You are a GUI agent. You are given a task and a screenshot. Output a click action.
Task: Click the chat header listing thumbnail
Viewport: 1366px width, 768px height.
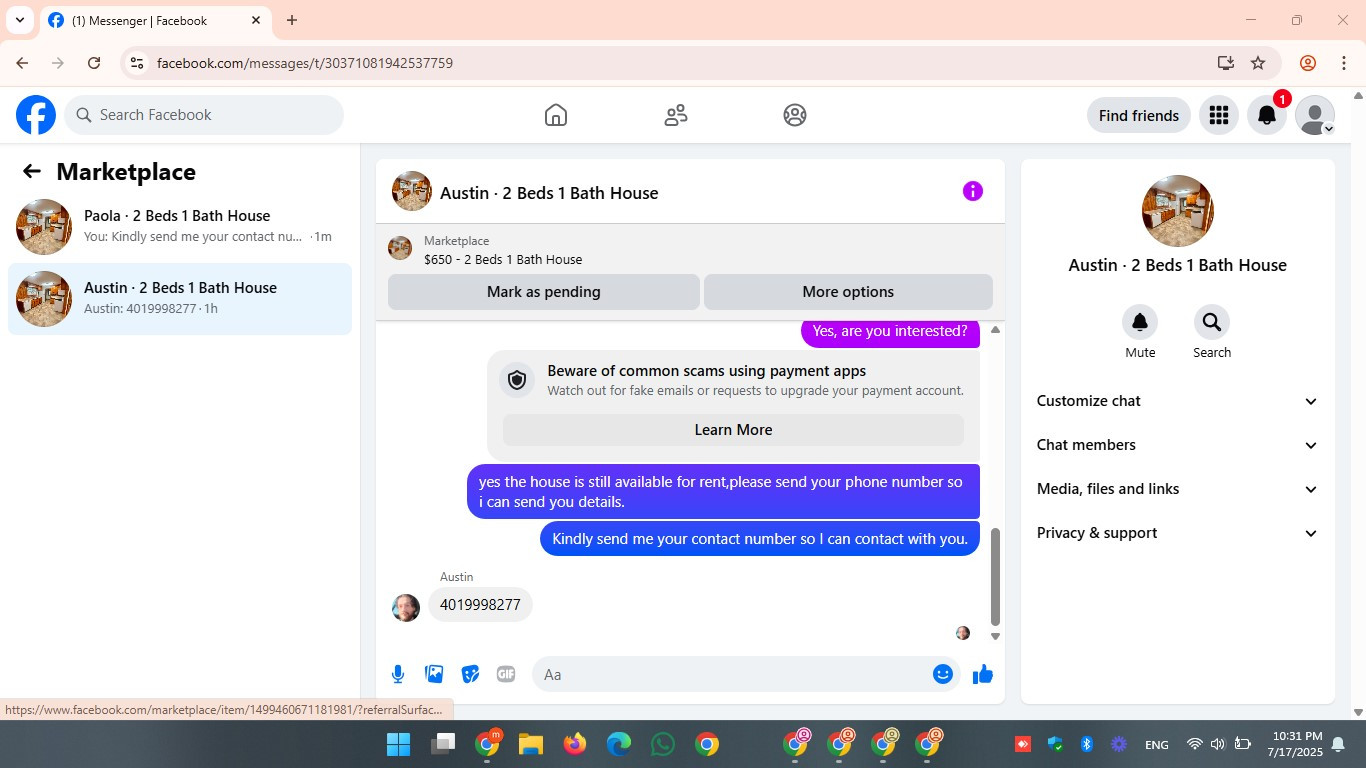(x=412, y=191)
